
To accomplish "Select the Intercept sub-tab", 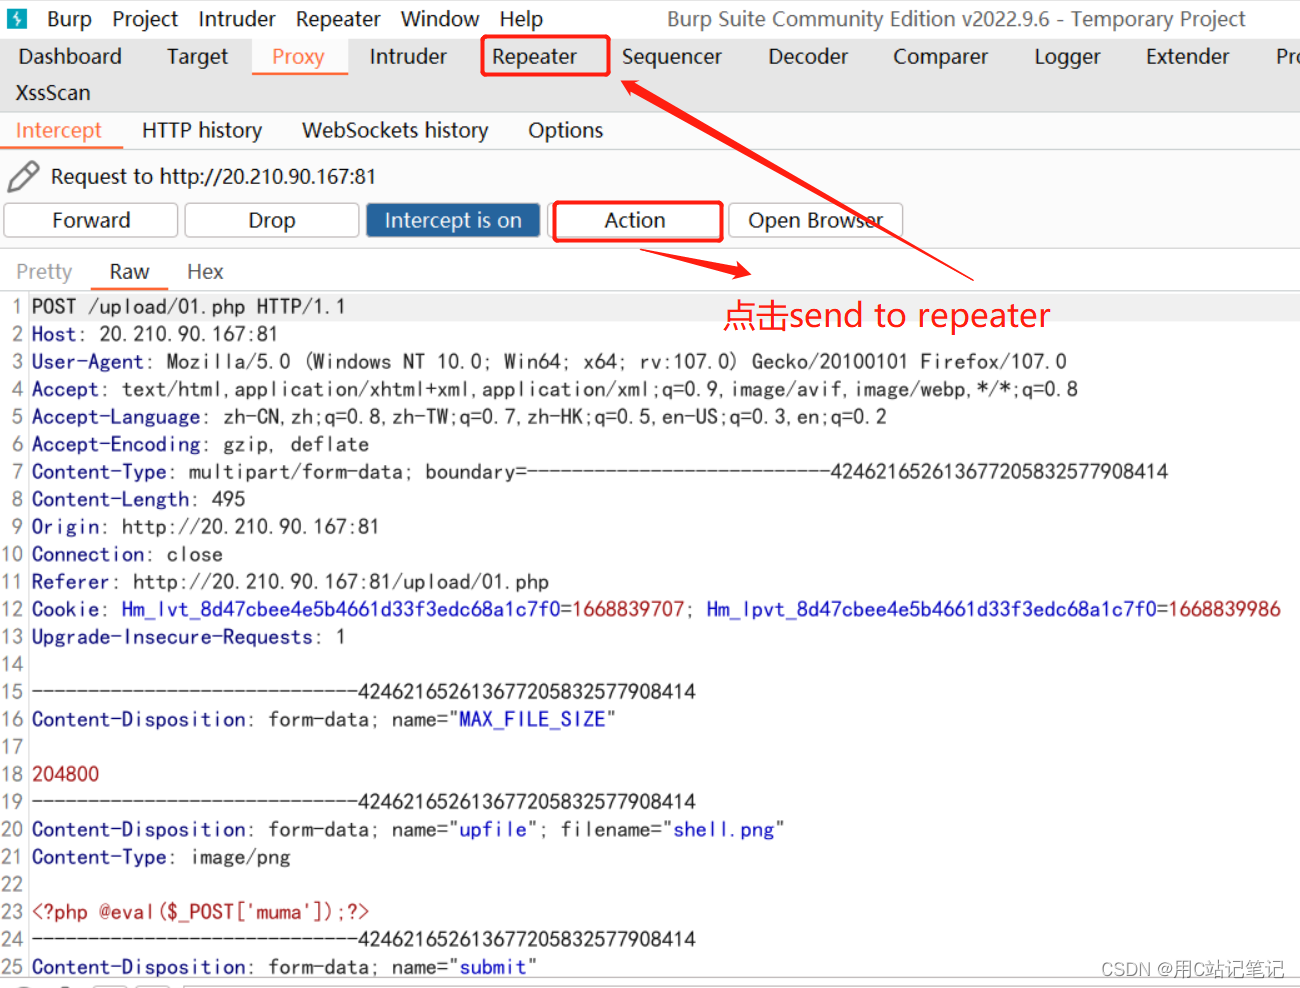I will (59, 131).
